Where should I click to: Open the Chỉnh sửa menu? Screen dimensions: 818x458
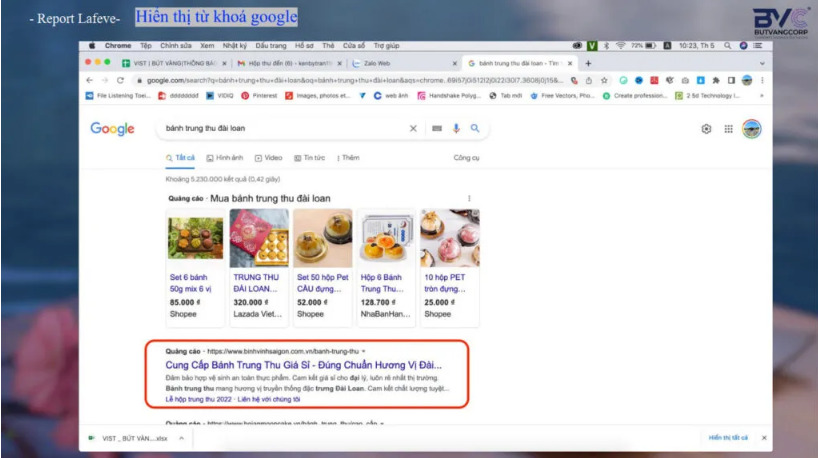(176, 46)
